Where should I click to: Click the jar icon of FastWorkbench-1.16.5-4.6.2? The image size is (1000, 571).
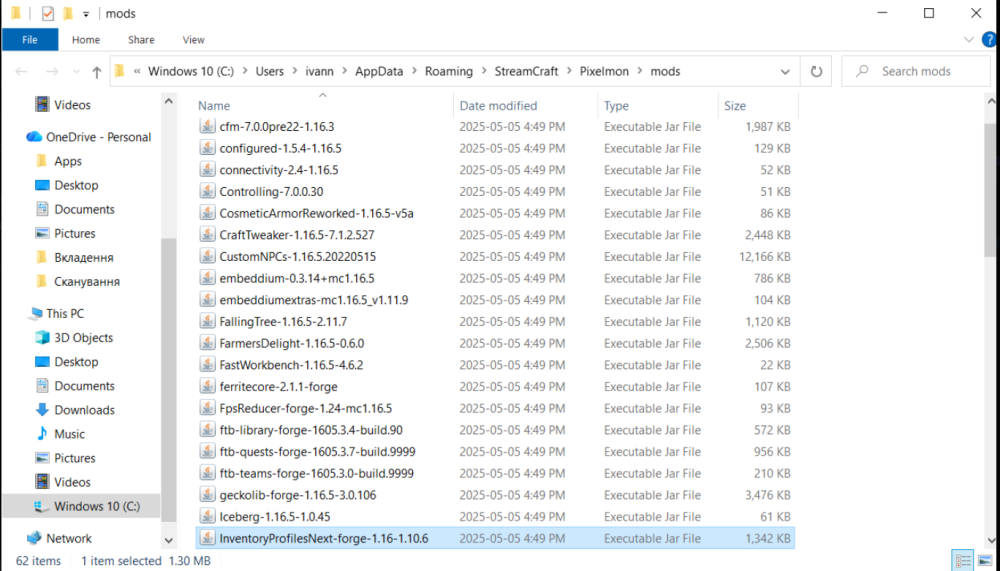[207, 365]
